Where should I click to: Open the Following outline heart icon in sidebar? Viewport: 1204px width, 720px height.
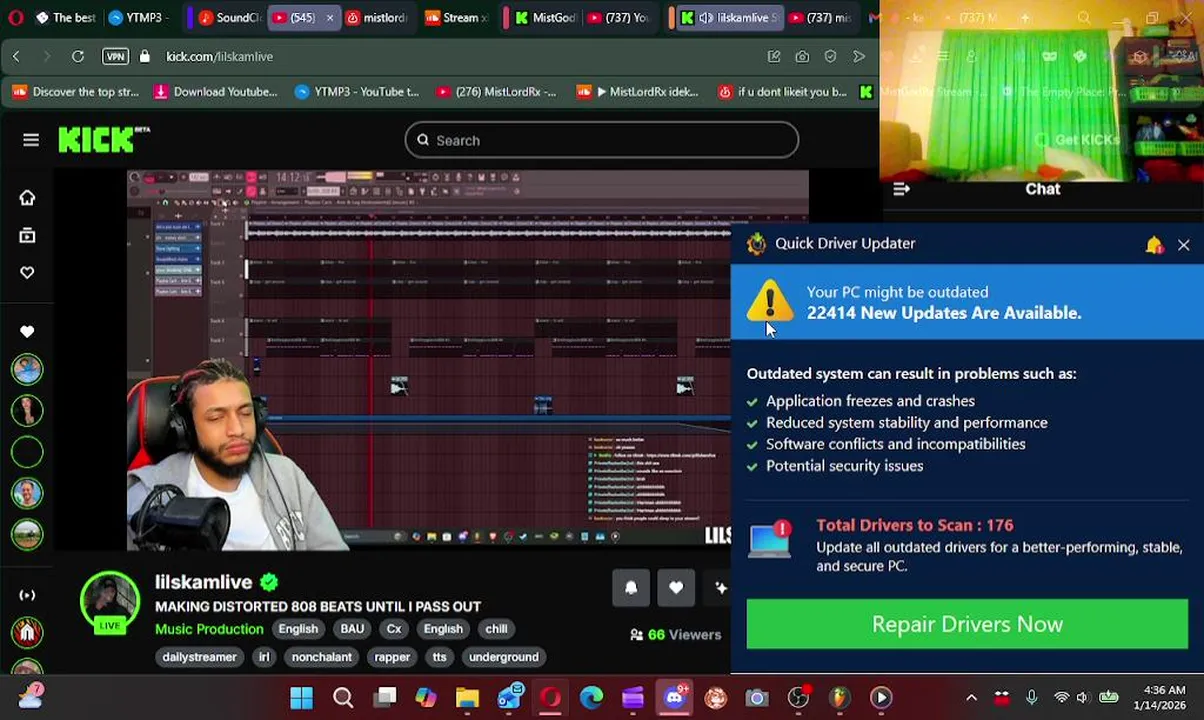[27, 272]
